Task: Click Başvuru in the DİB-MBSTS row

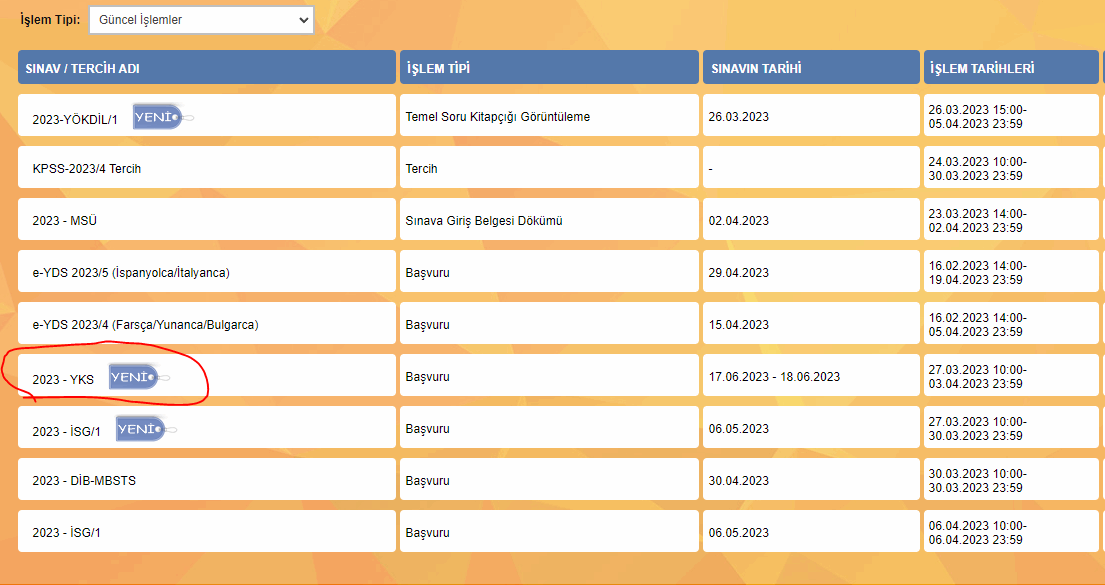Action: 428,481
